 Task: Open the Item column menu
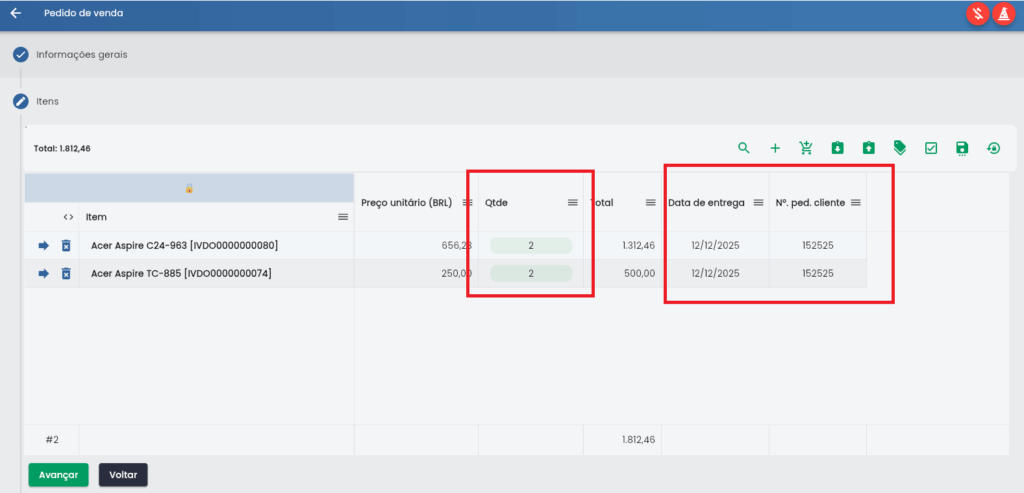click(343, 217)
